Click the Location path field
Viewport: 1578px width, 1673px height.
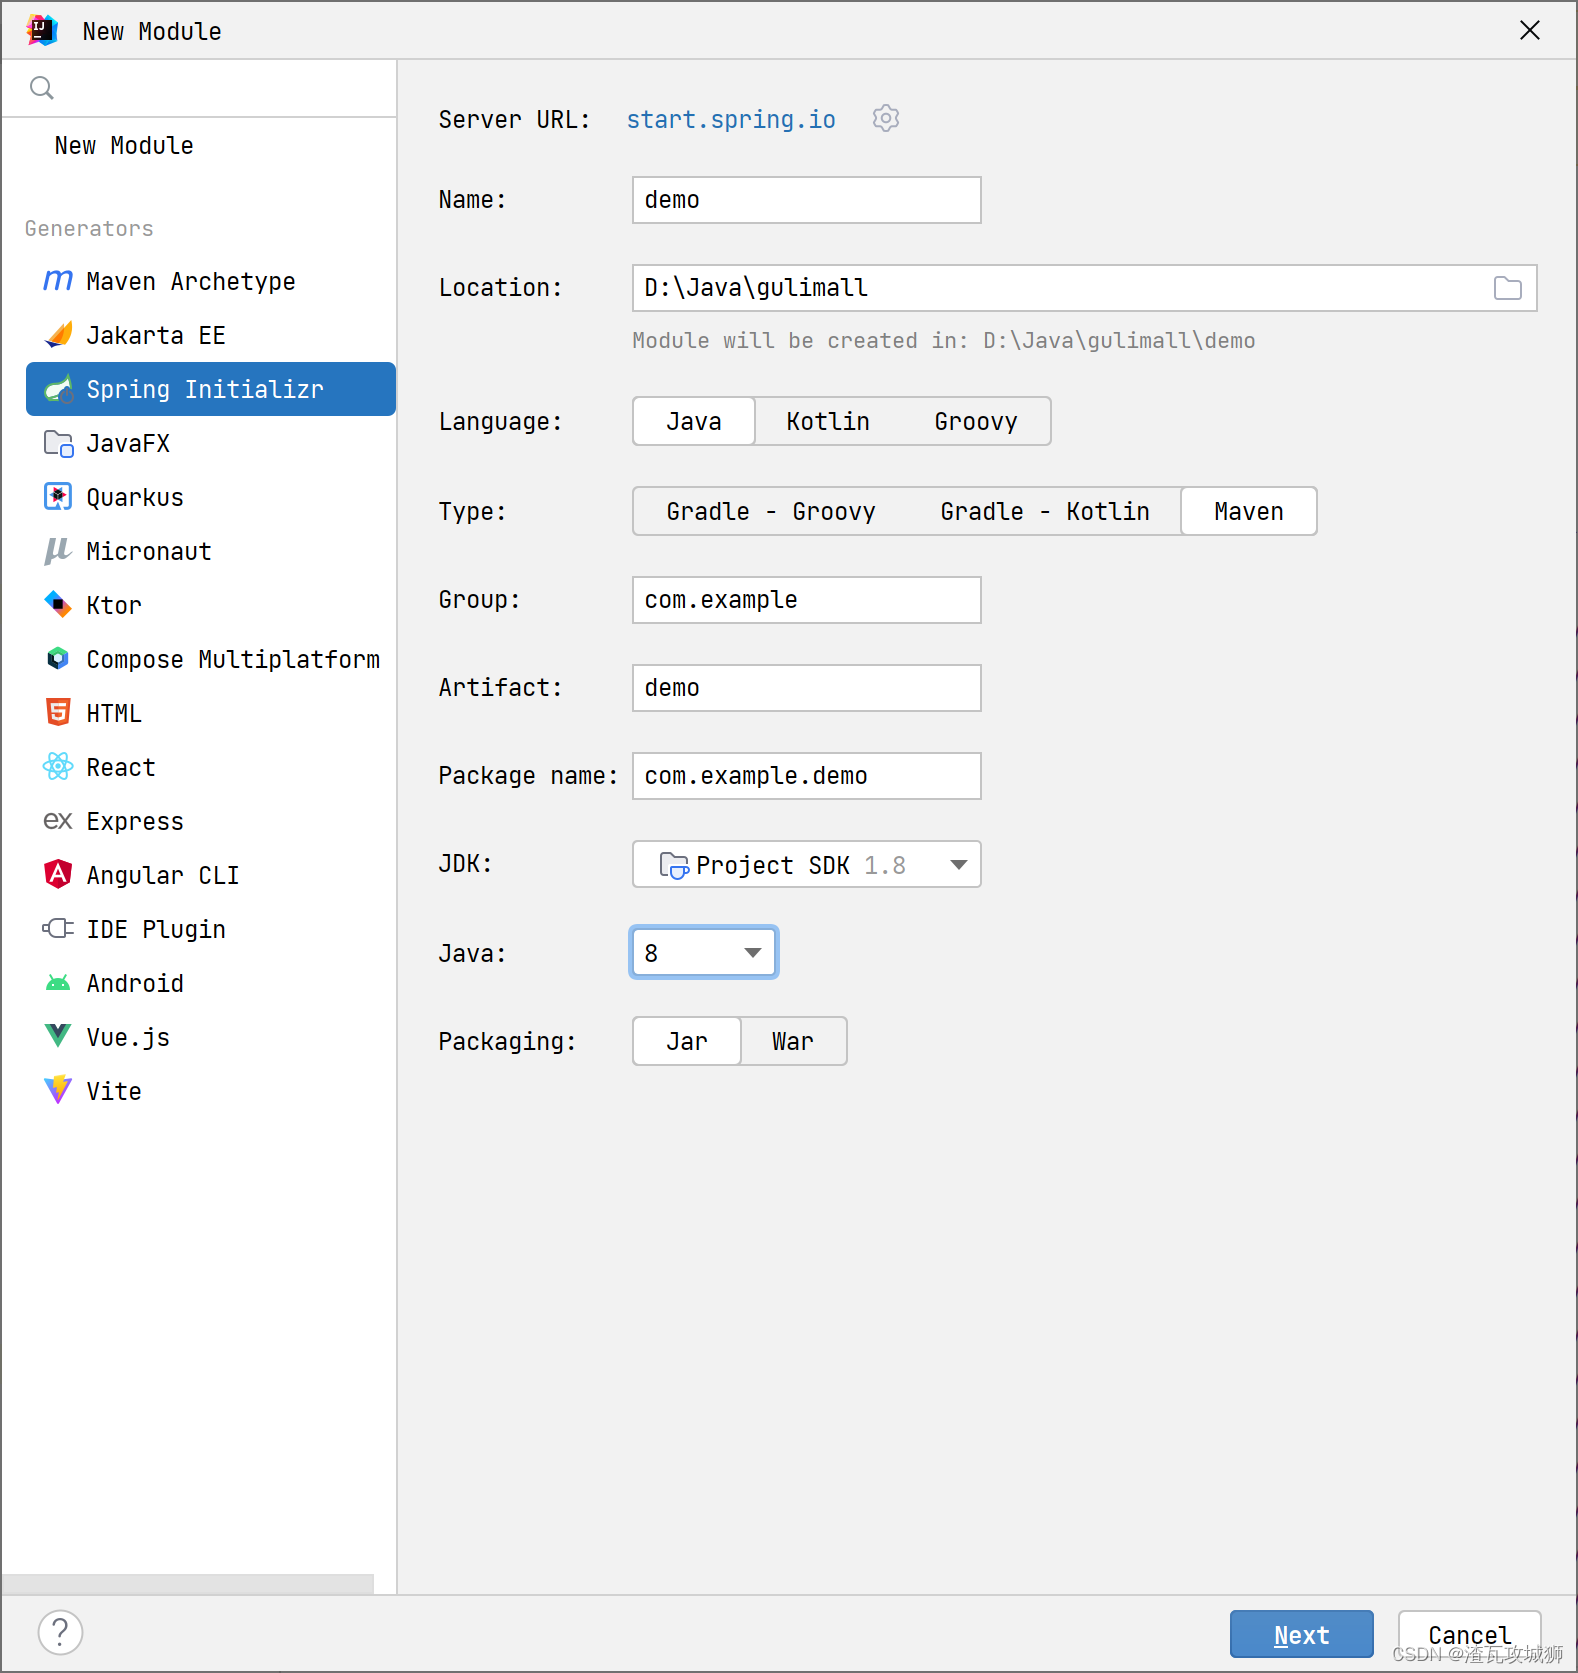(x=1085, y=288)
